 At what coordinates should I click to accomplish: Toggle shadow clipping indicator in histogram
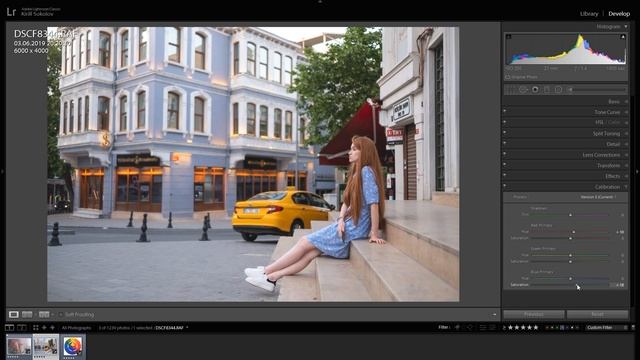pos(509,37)
